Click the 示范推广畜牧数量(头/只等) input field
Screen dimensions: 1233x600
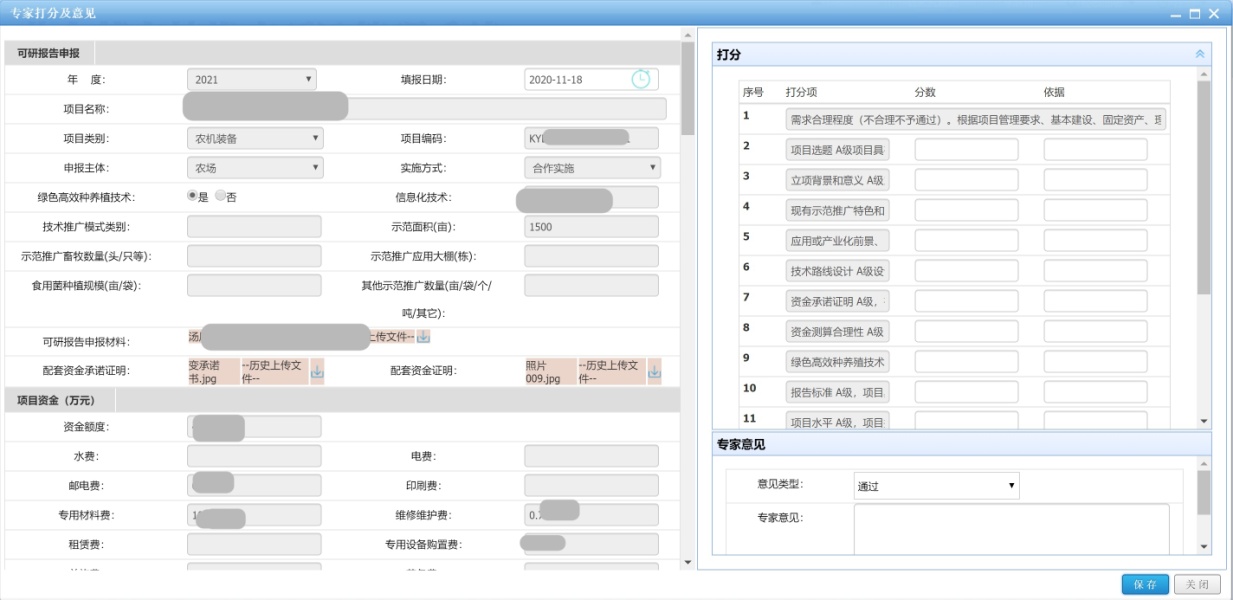pos(254,256)
